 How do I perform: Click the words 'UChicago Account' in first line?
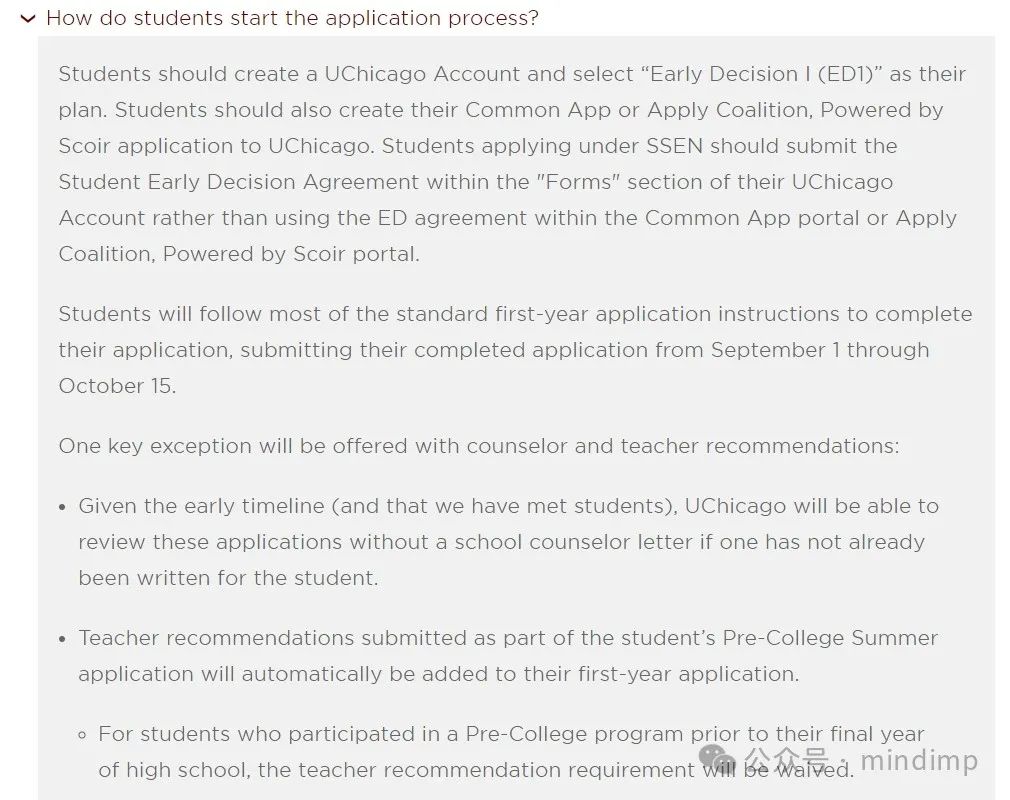pos(422,74)
